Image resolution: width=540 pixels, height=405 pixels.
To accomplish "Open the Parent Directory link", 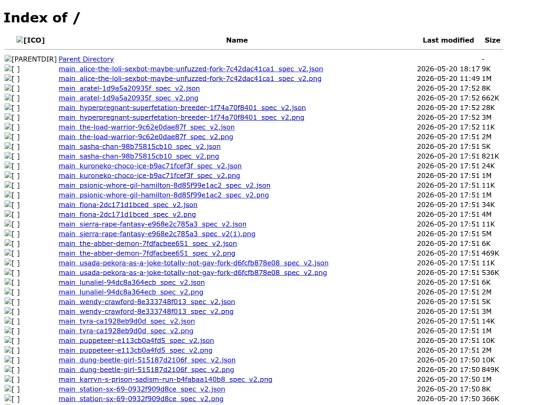I will point(86,59).
